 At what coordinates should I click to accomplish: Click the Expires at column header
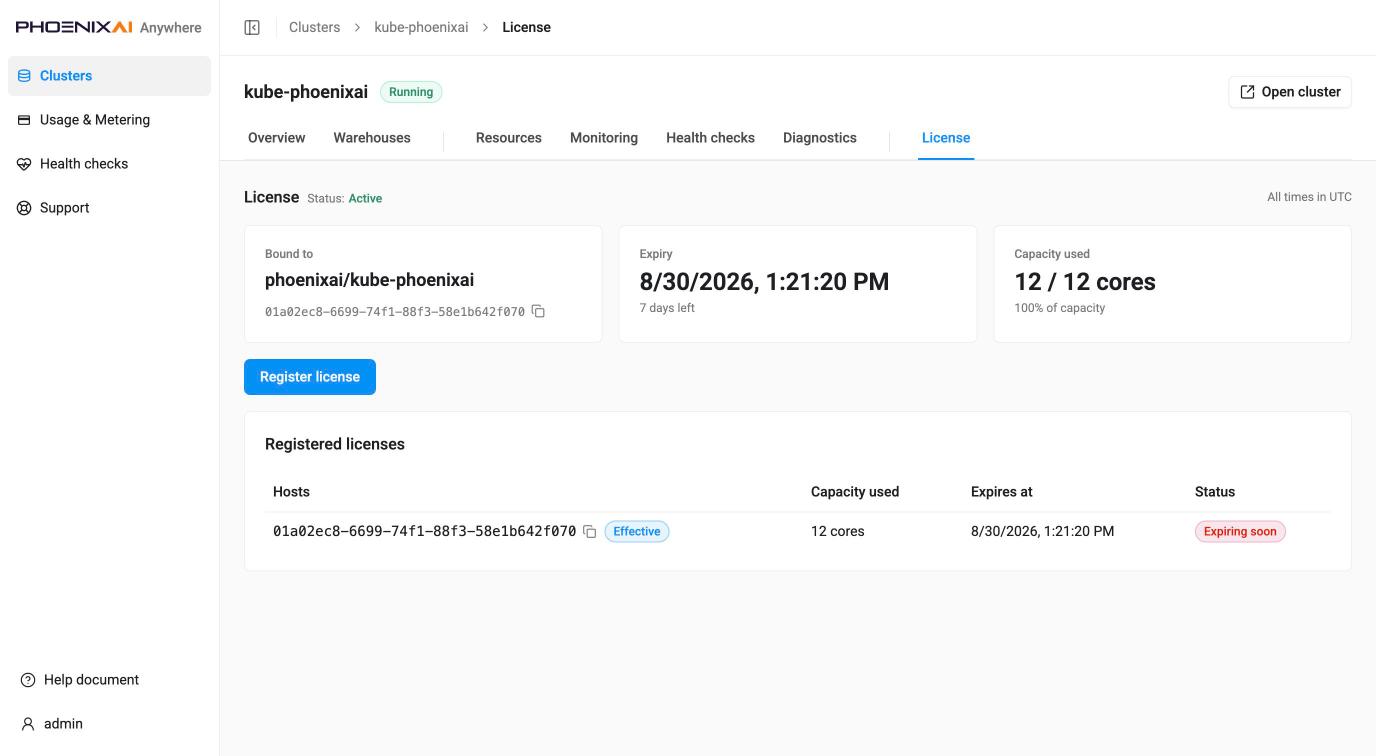point(1001,492)
